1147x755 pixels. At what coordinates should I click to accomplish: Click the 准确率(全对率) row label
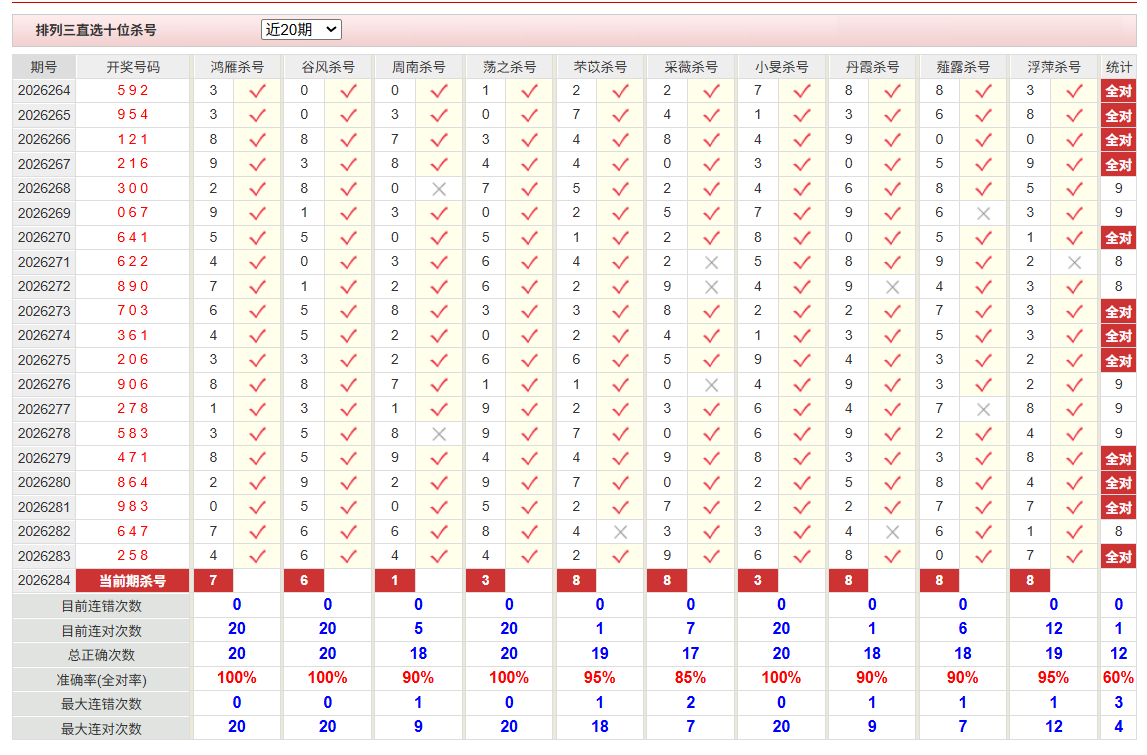[x=102, y=680]
